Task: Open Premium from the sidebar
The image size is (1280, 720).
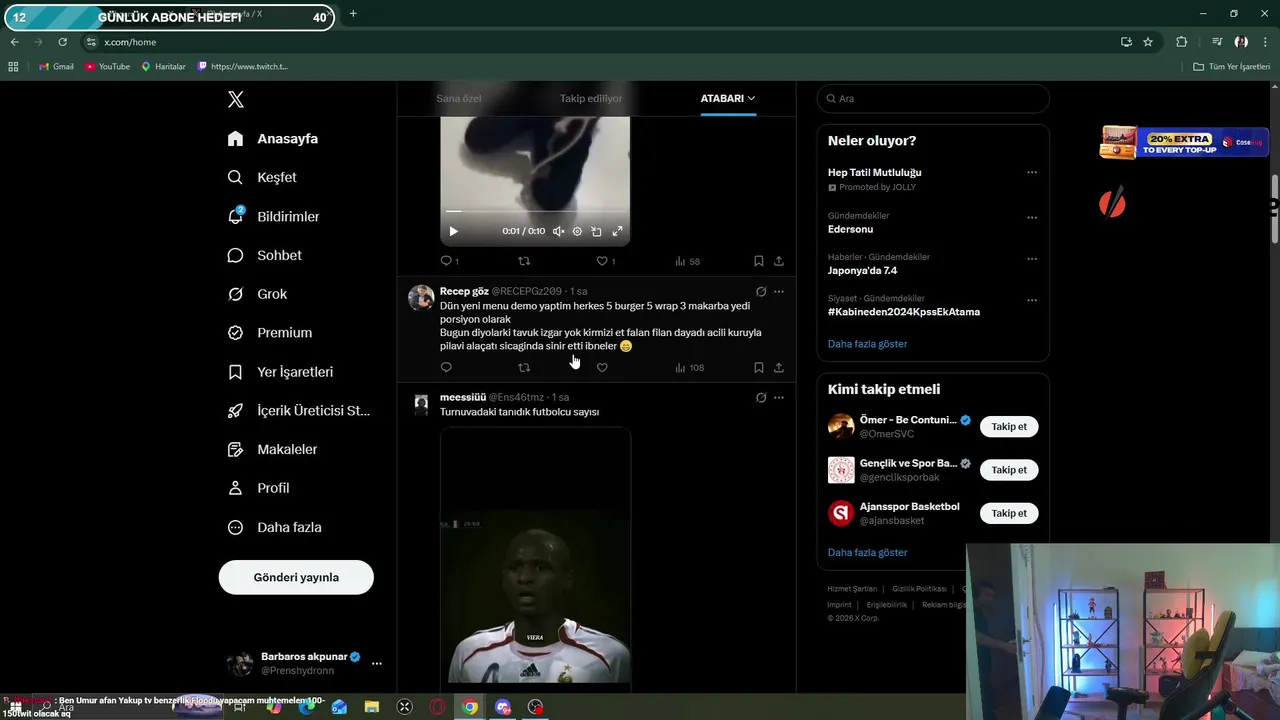Action: click(x=269, y=333)
